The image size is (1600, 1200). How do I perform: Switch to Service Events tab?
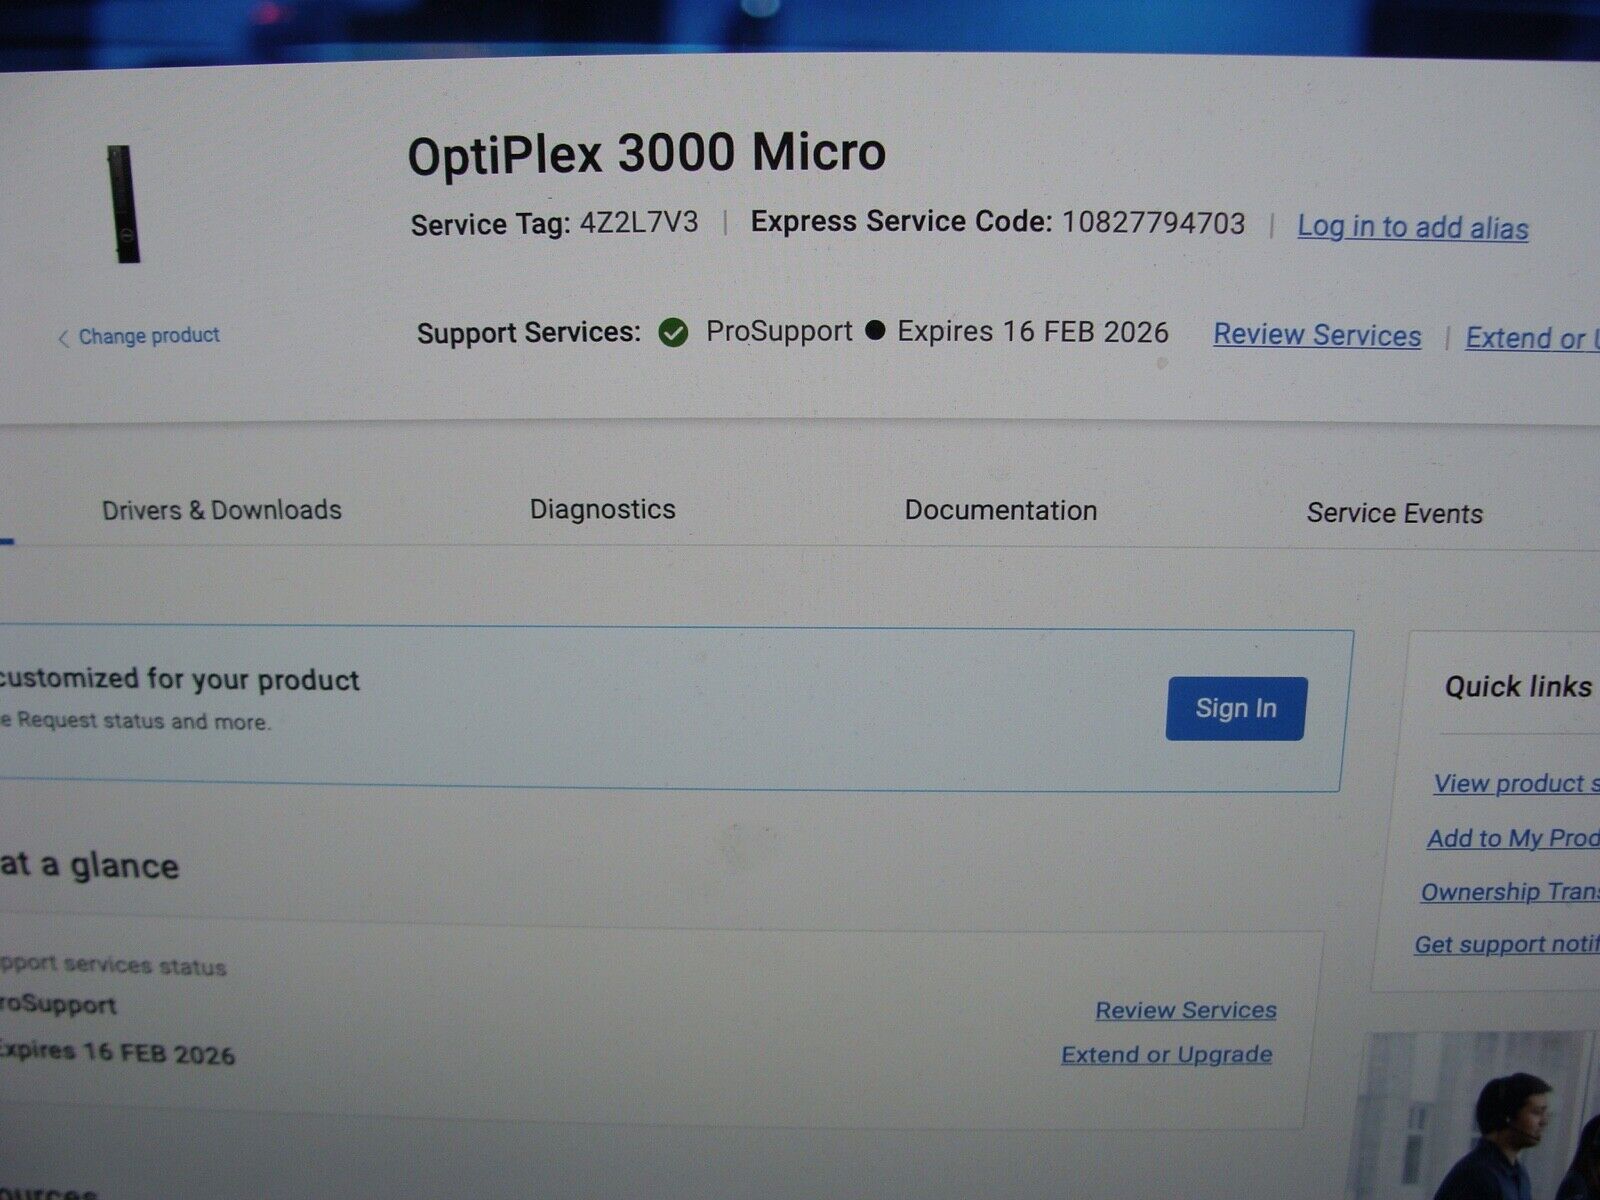1395,513
